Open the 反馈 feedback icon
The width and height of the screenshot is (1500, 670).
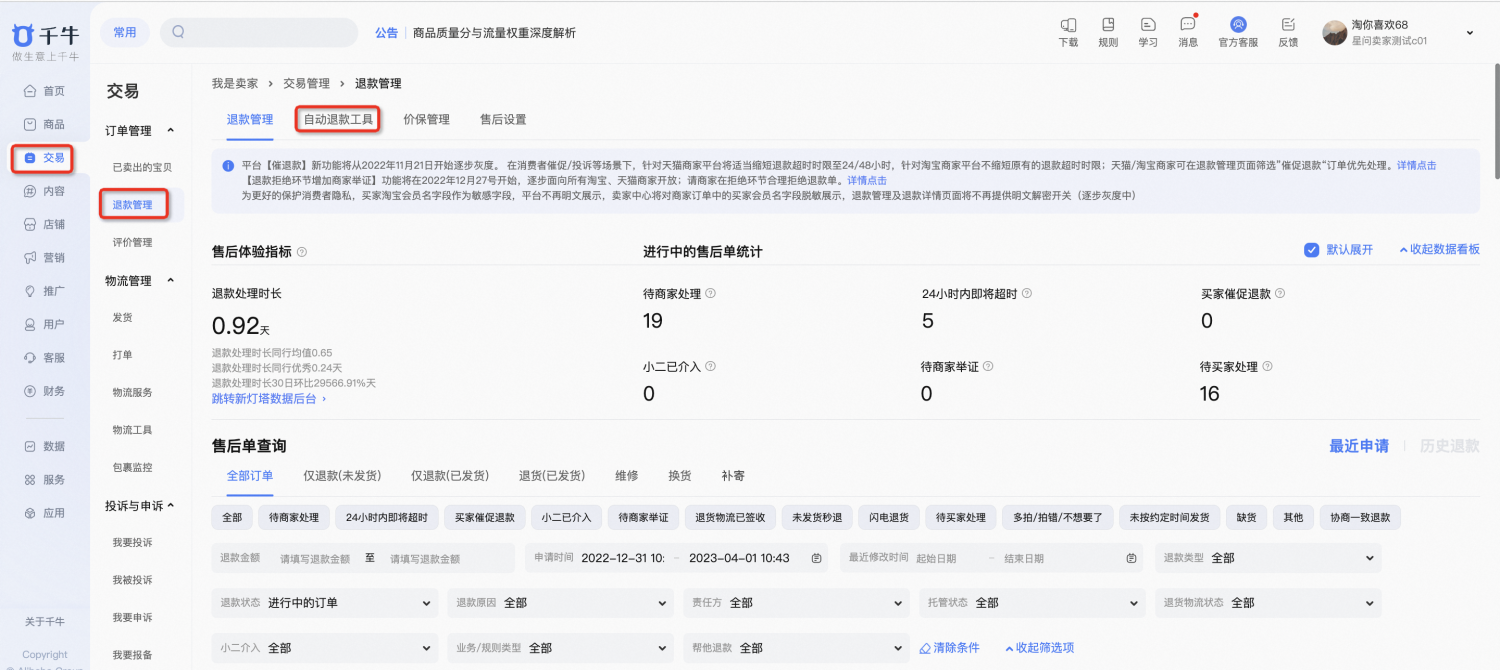coord(1288,25)
